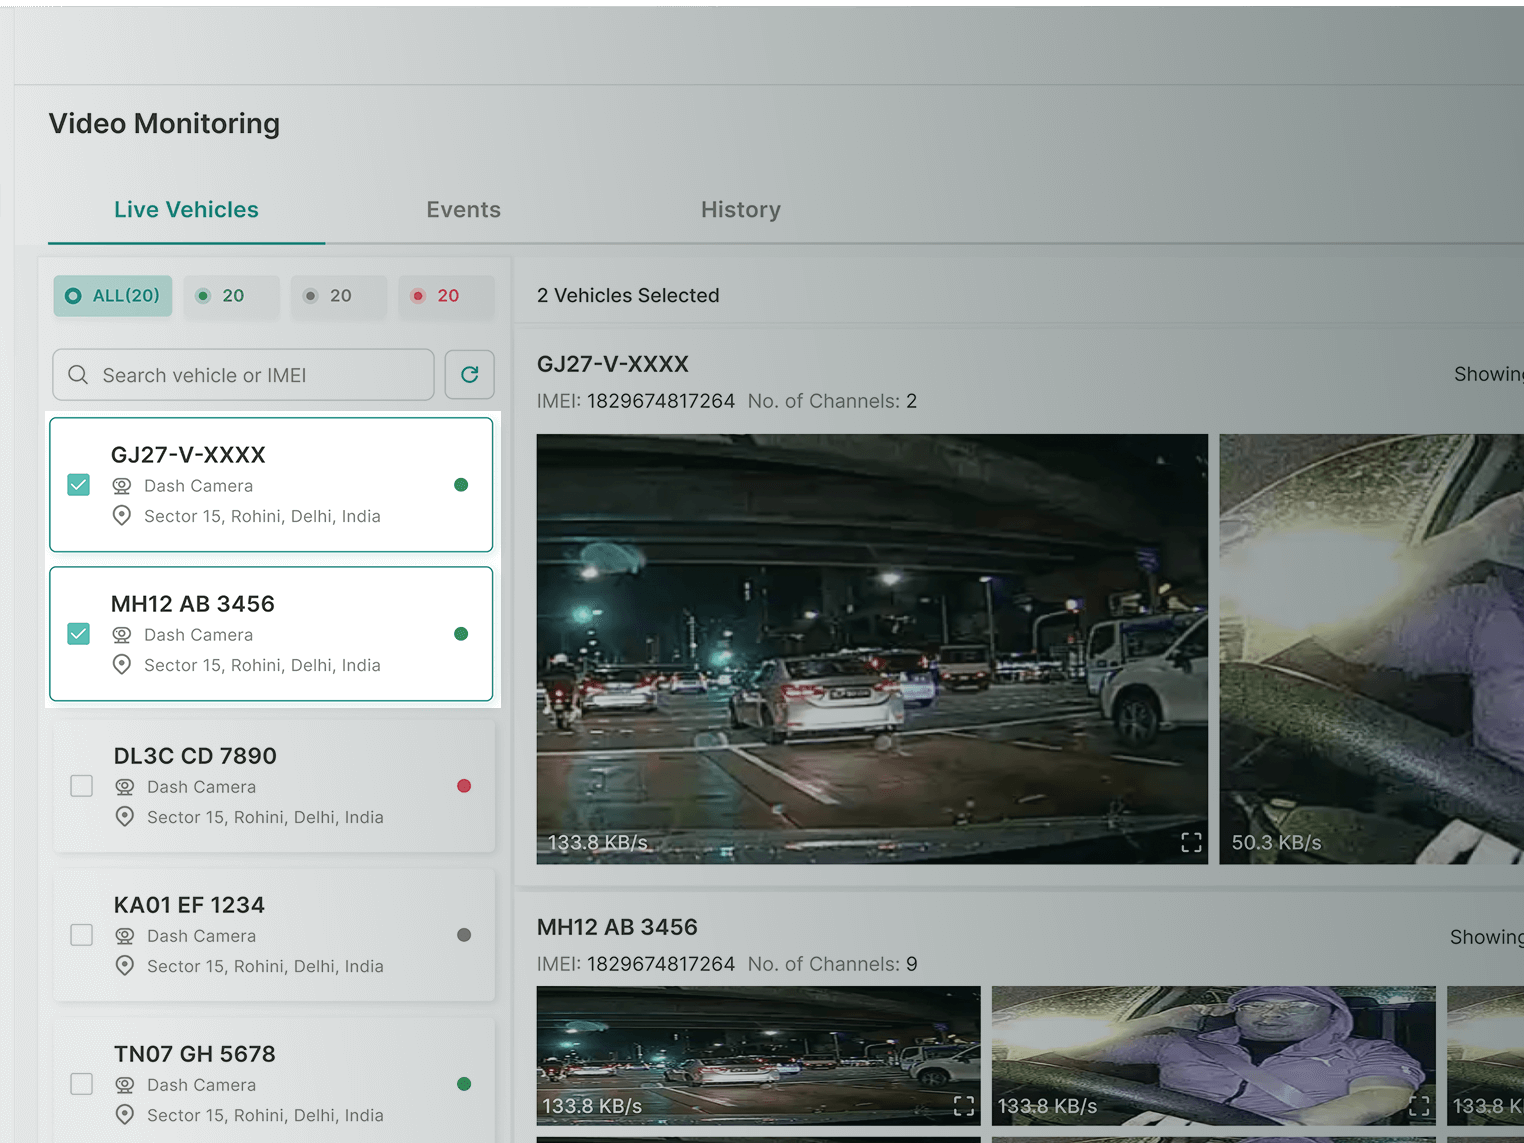Click the TN07 GH 5678 vehicle card

[273, 1083]
